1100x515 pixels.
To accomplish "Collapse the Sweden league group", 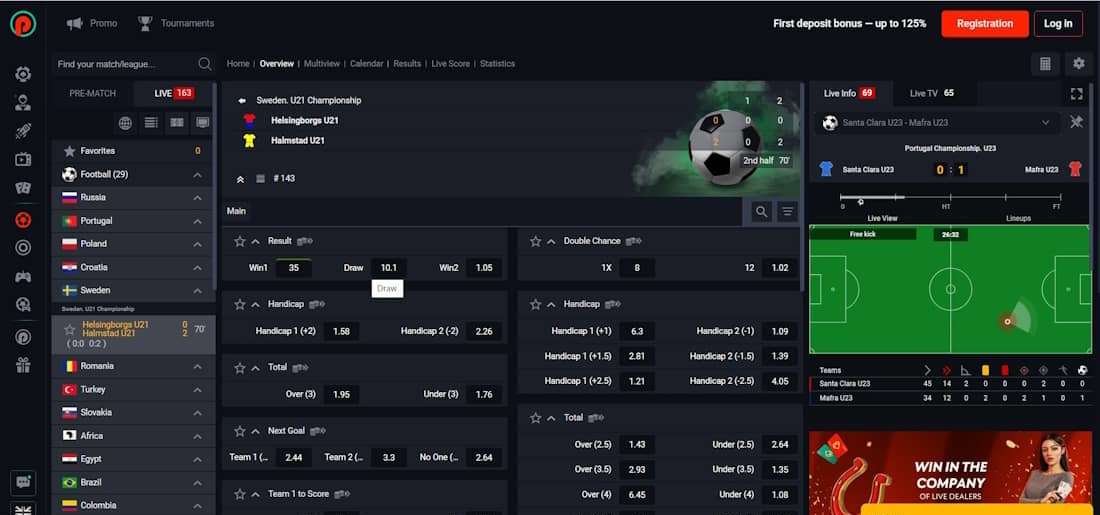I will click(x=198, y=290).
